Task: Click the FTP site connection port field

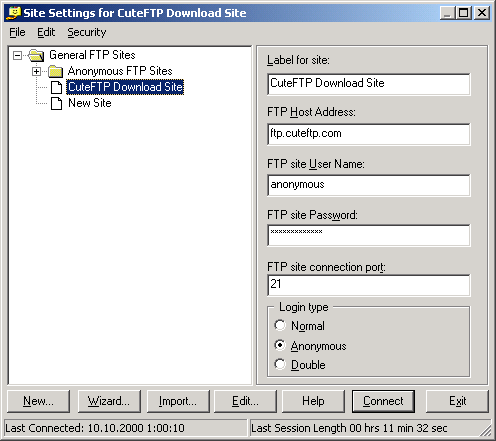Action: pyautogui.click(x=369, y=285)
